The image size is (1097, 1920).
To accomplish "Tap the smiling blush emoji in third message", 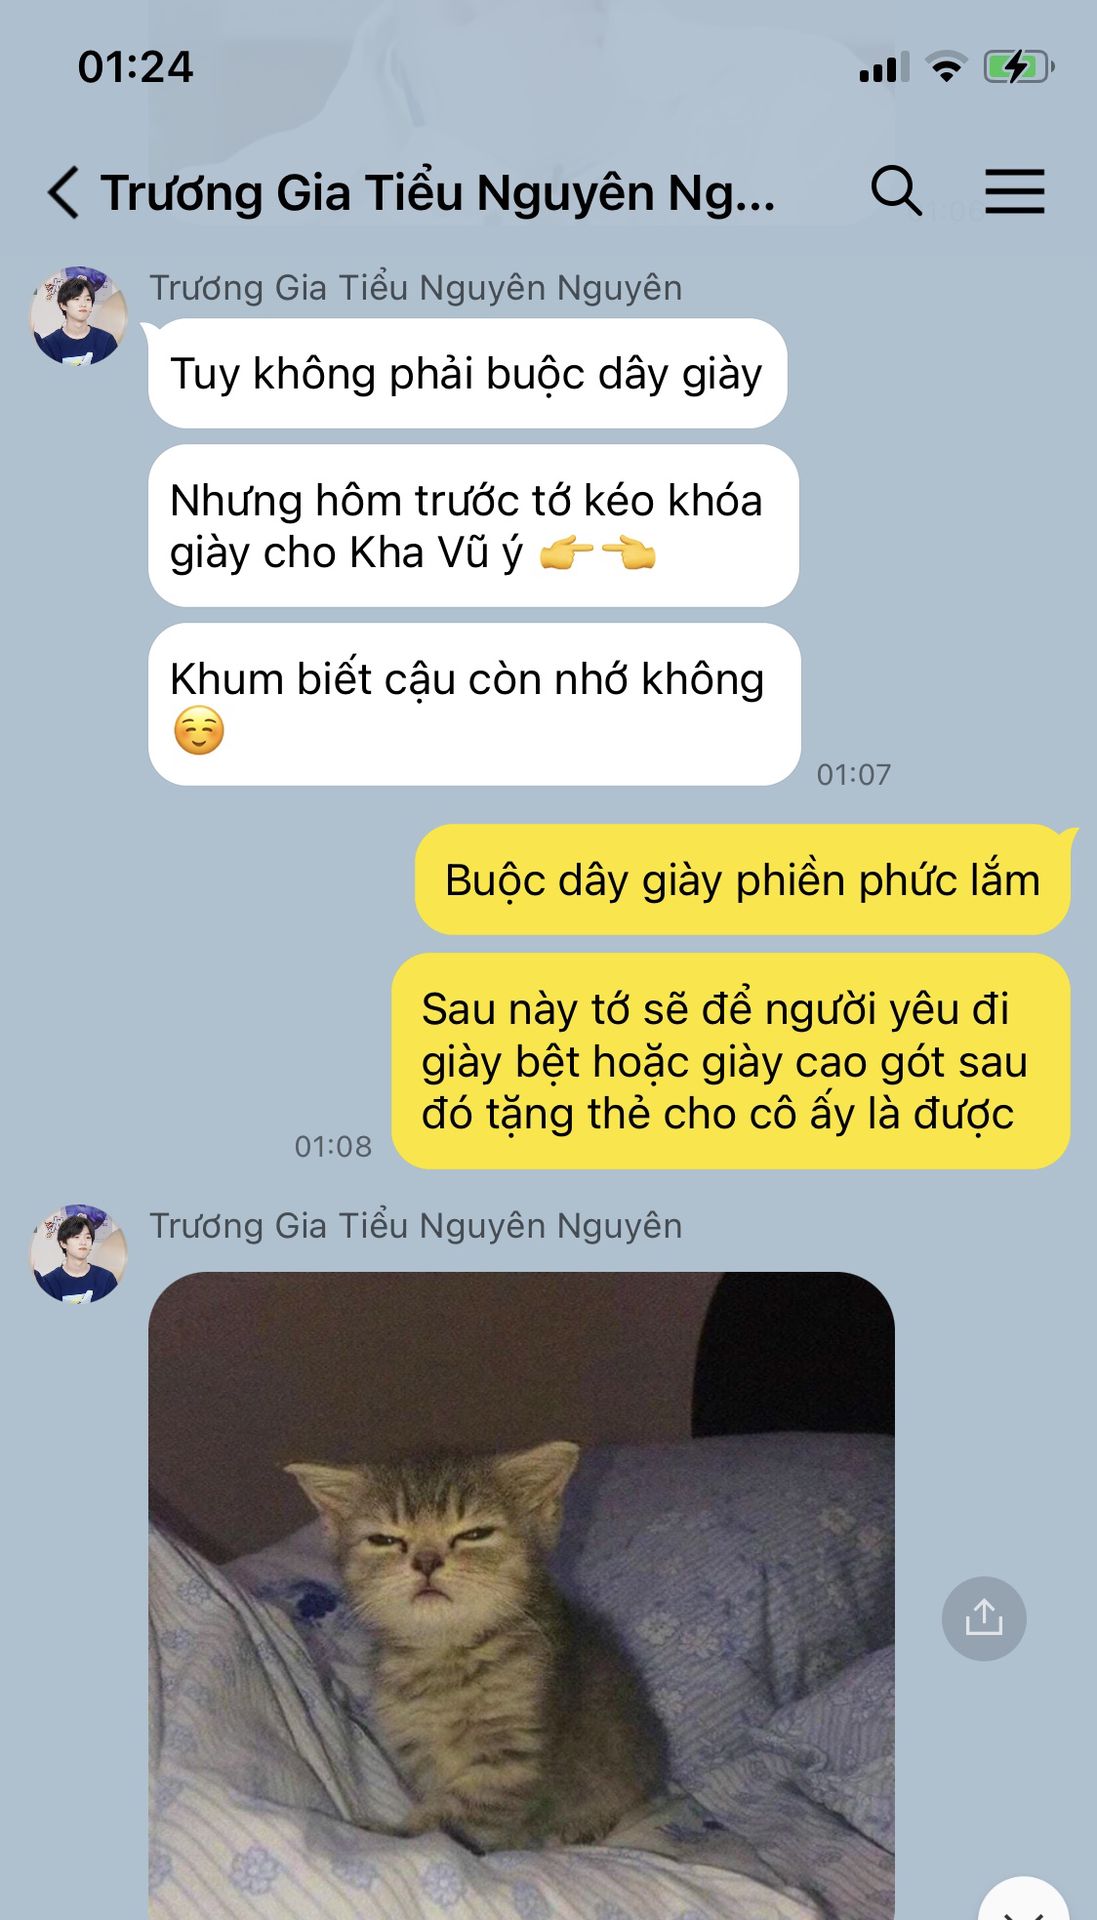I will click(199, 730).
